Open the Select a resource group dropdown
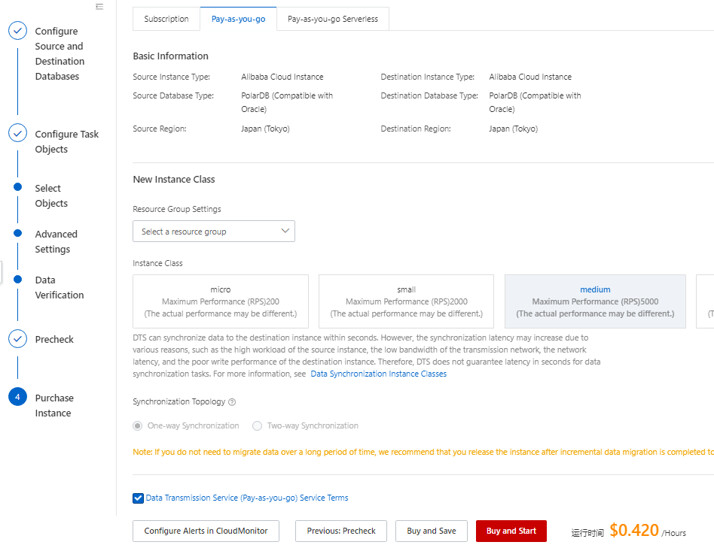 [214, 231]
